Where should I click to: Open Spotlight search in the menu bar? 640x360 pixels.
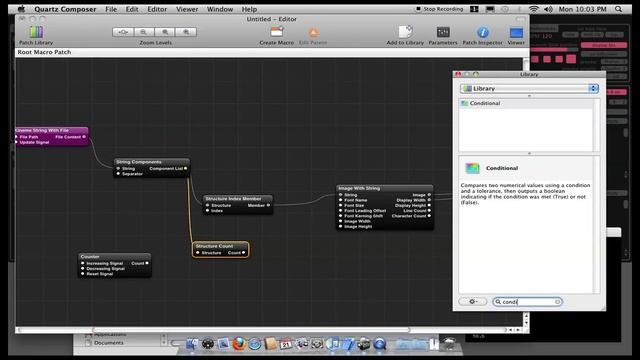tap(619, 9)
